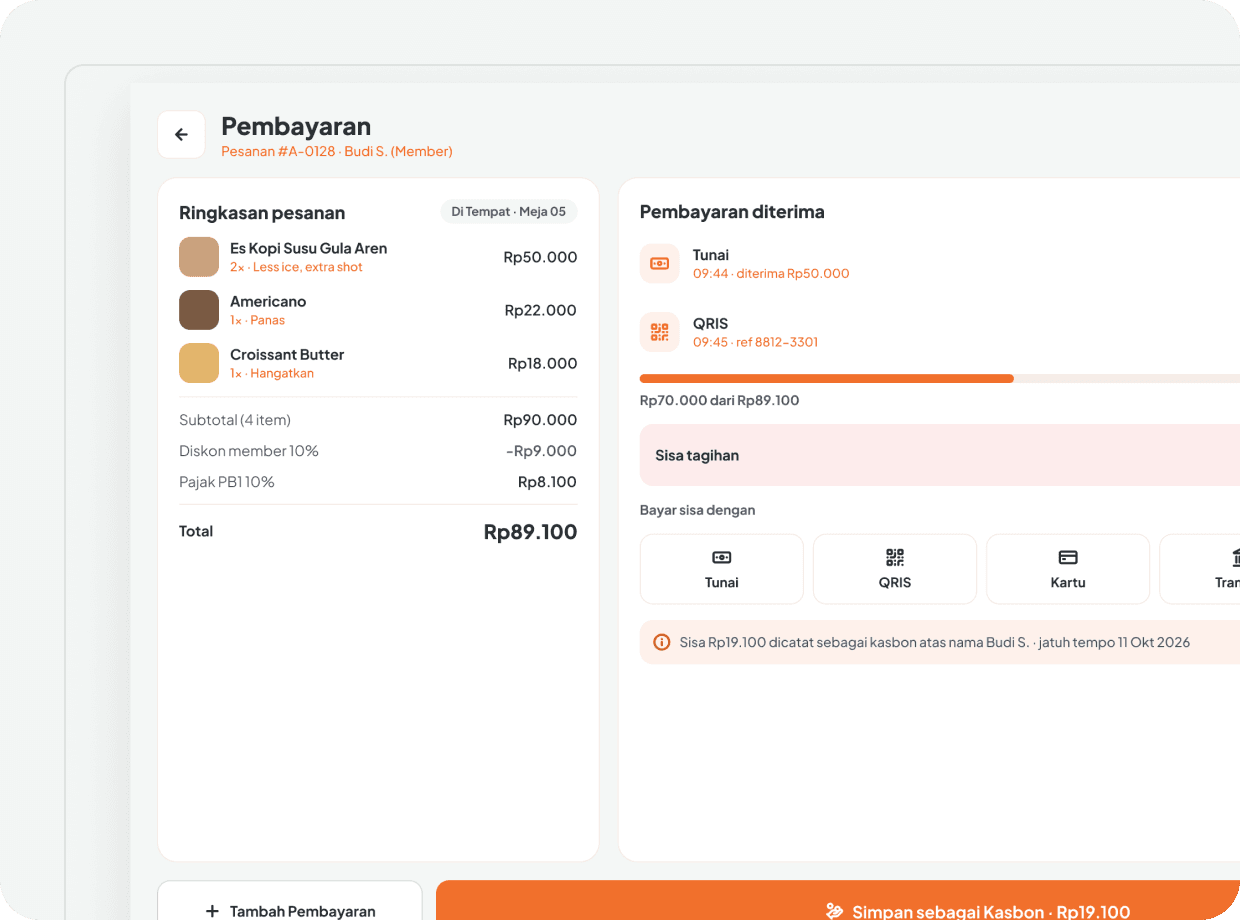Screen dimensions: 1240x920
Task: Click the 1x · Hangatkan note
Action: pyautogui.click(x=272, y=373)
